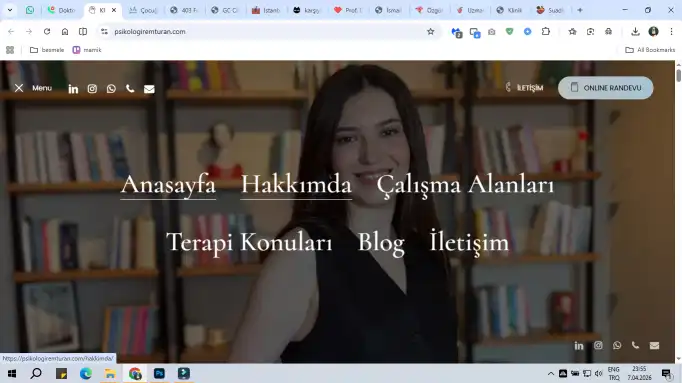Switch to the WhatsApp pinned tab
682x383 pixels.
pos(30,10)
